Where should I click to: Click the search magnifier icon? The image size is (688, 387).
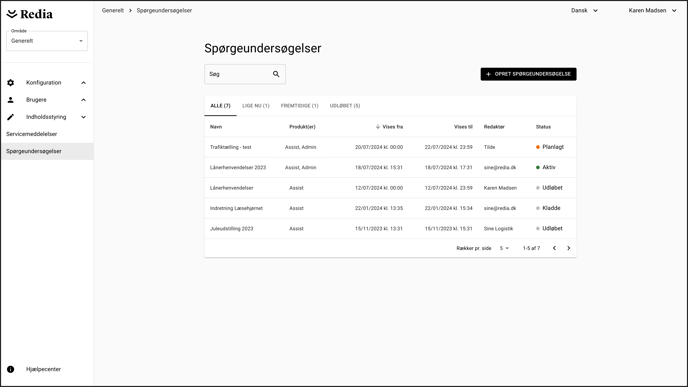click(x=276, y=74)
